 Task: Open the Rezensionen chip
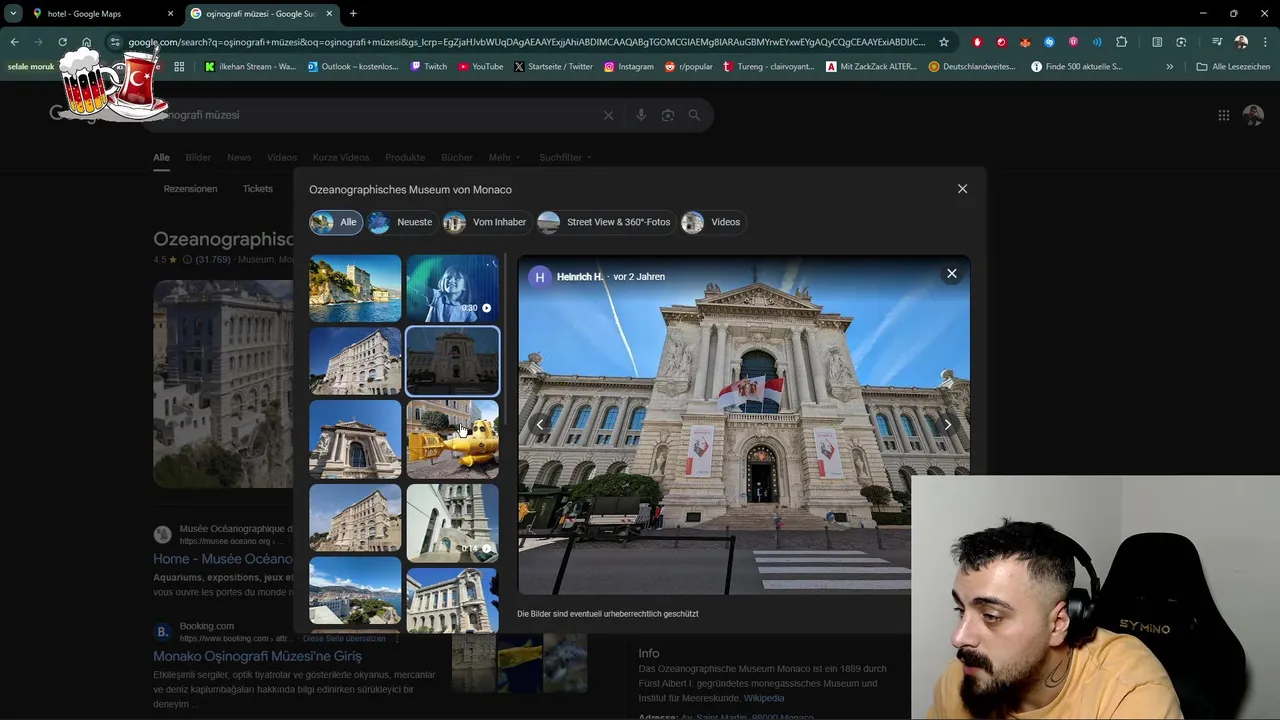(x=190, y=189)
